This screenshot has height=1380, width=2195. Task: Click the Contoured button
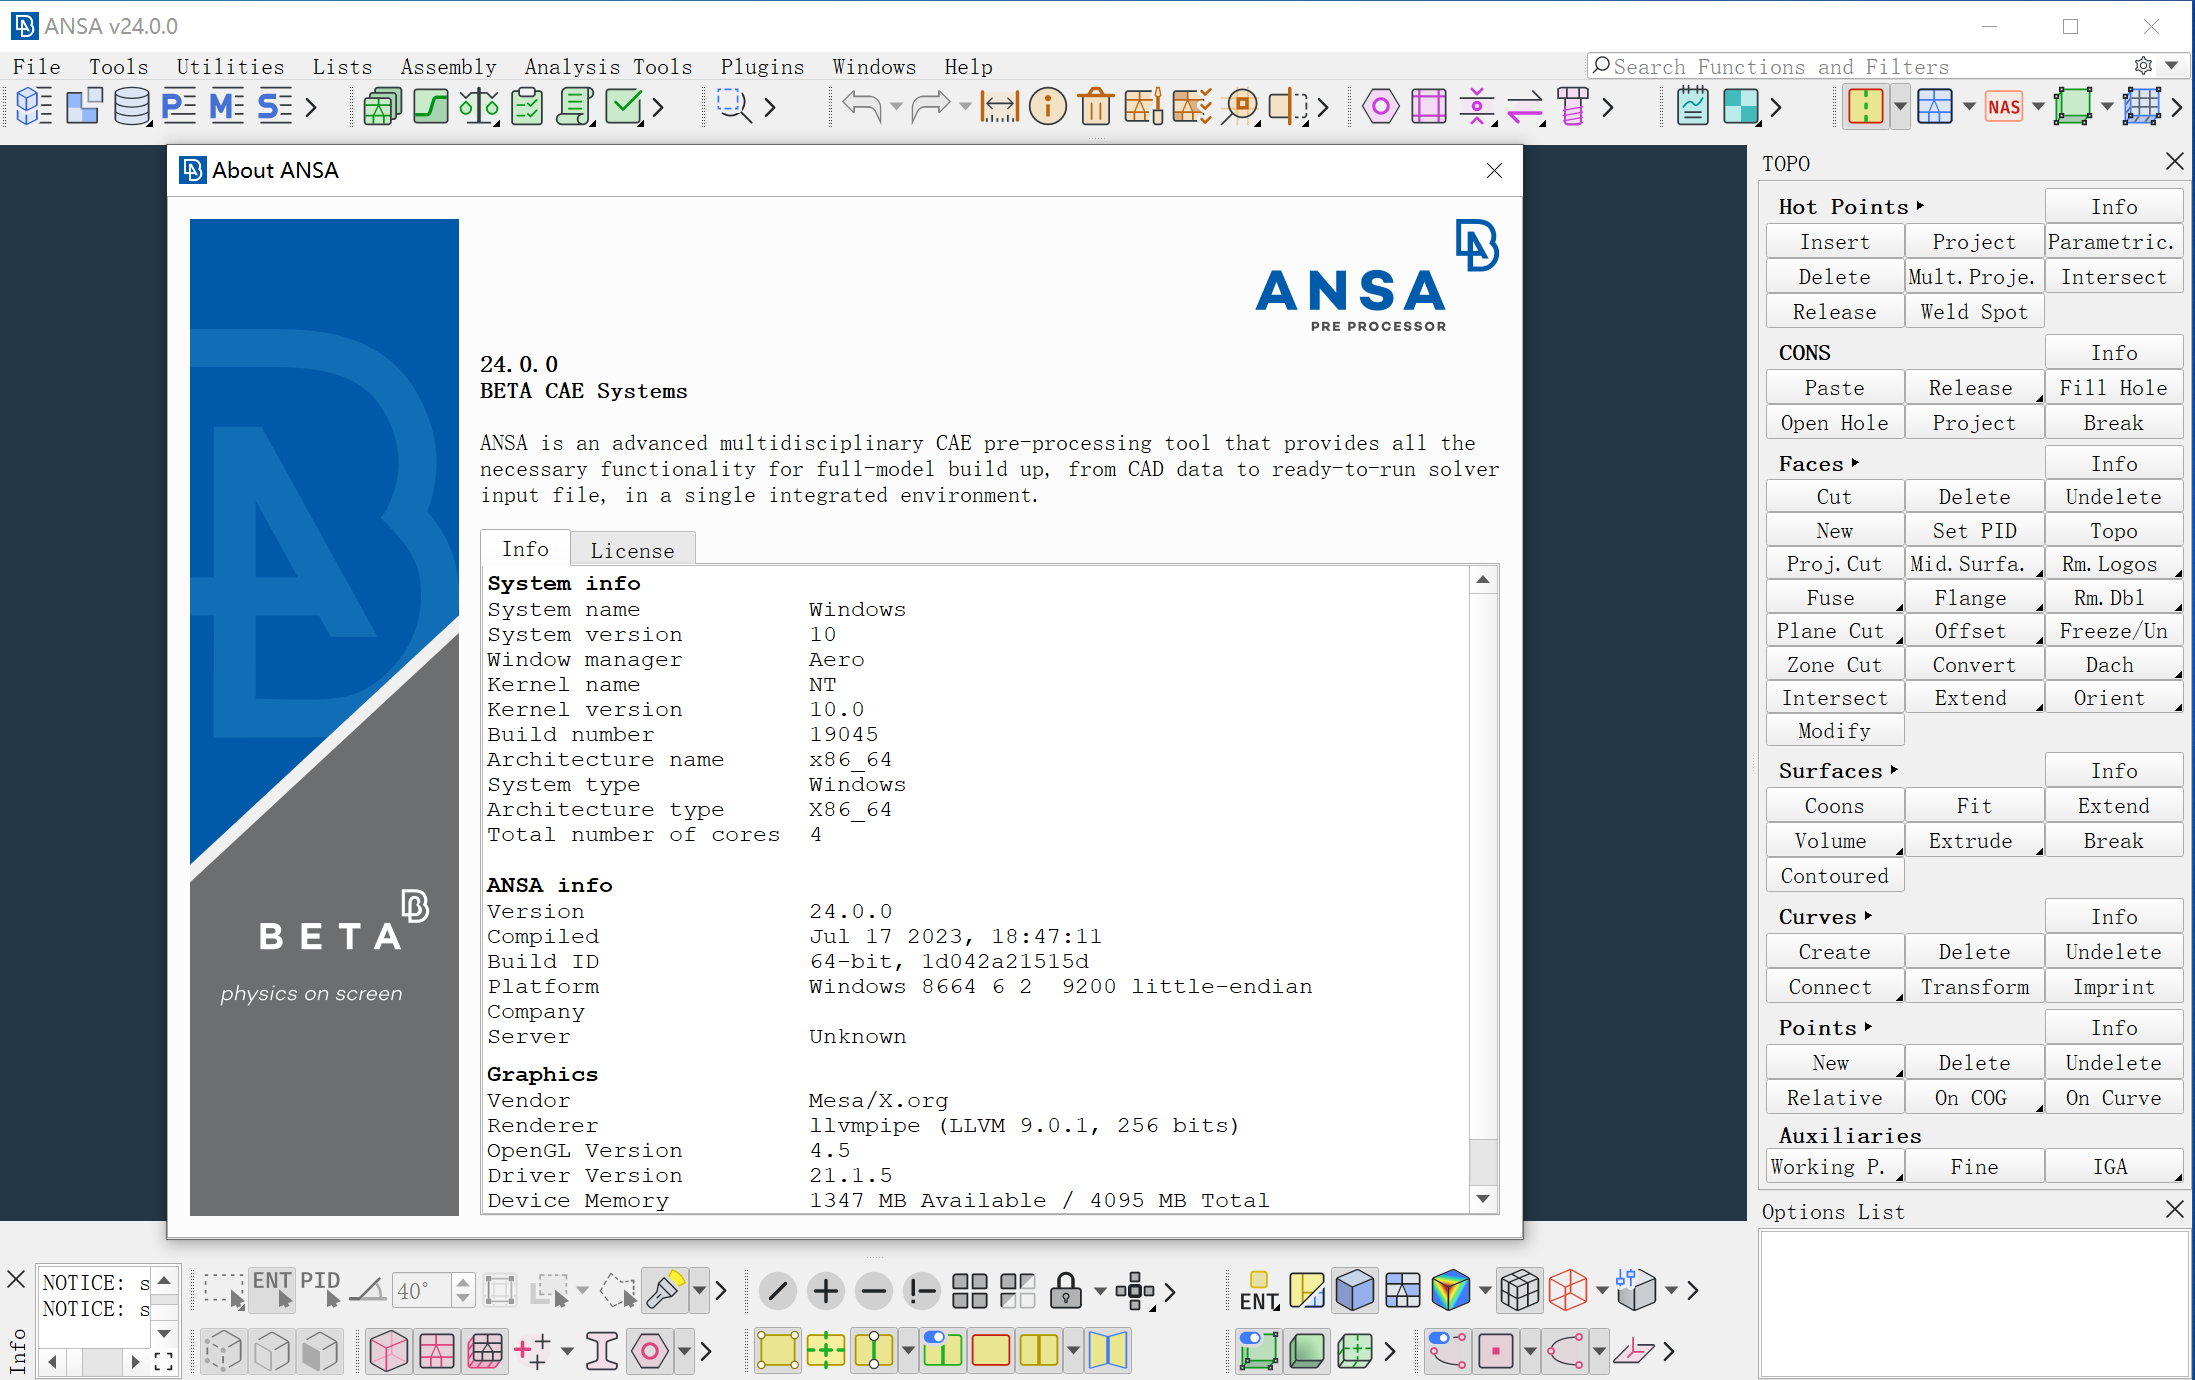[1834, 876]
